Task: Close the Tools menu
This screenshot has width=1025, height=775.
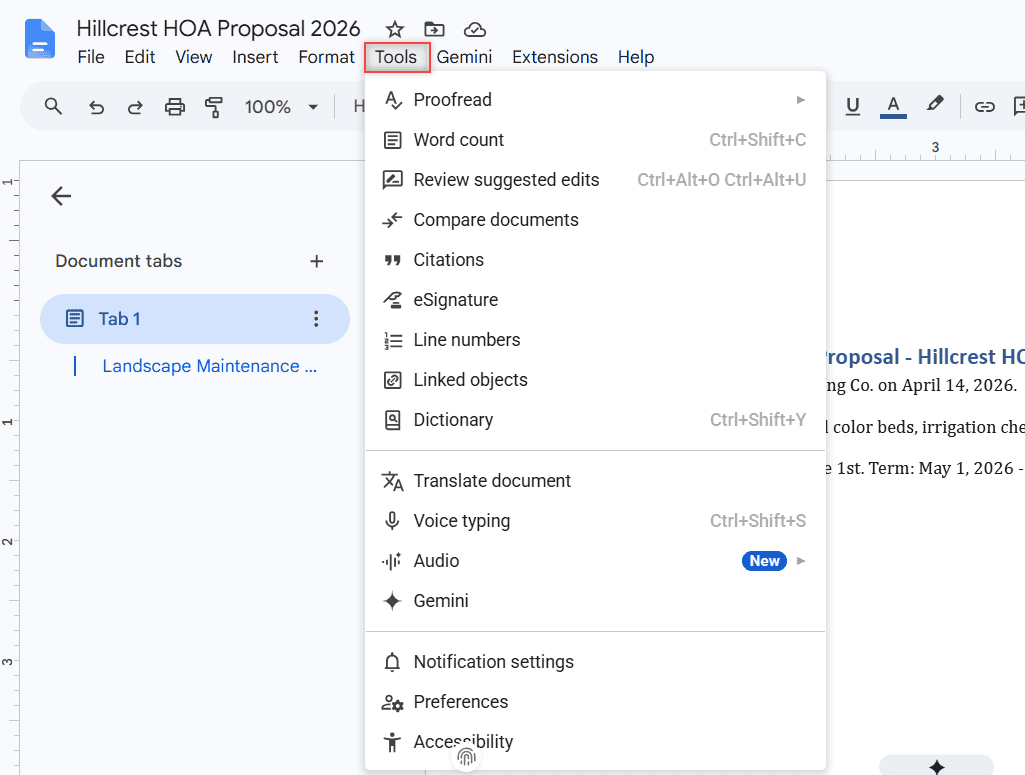Action: point(396,58)
